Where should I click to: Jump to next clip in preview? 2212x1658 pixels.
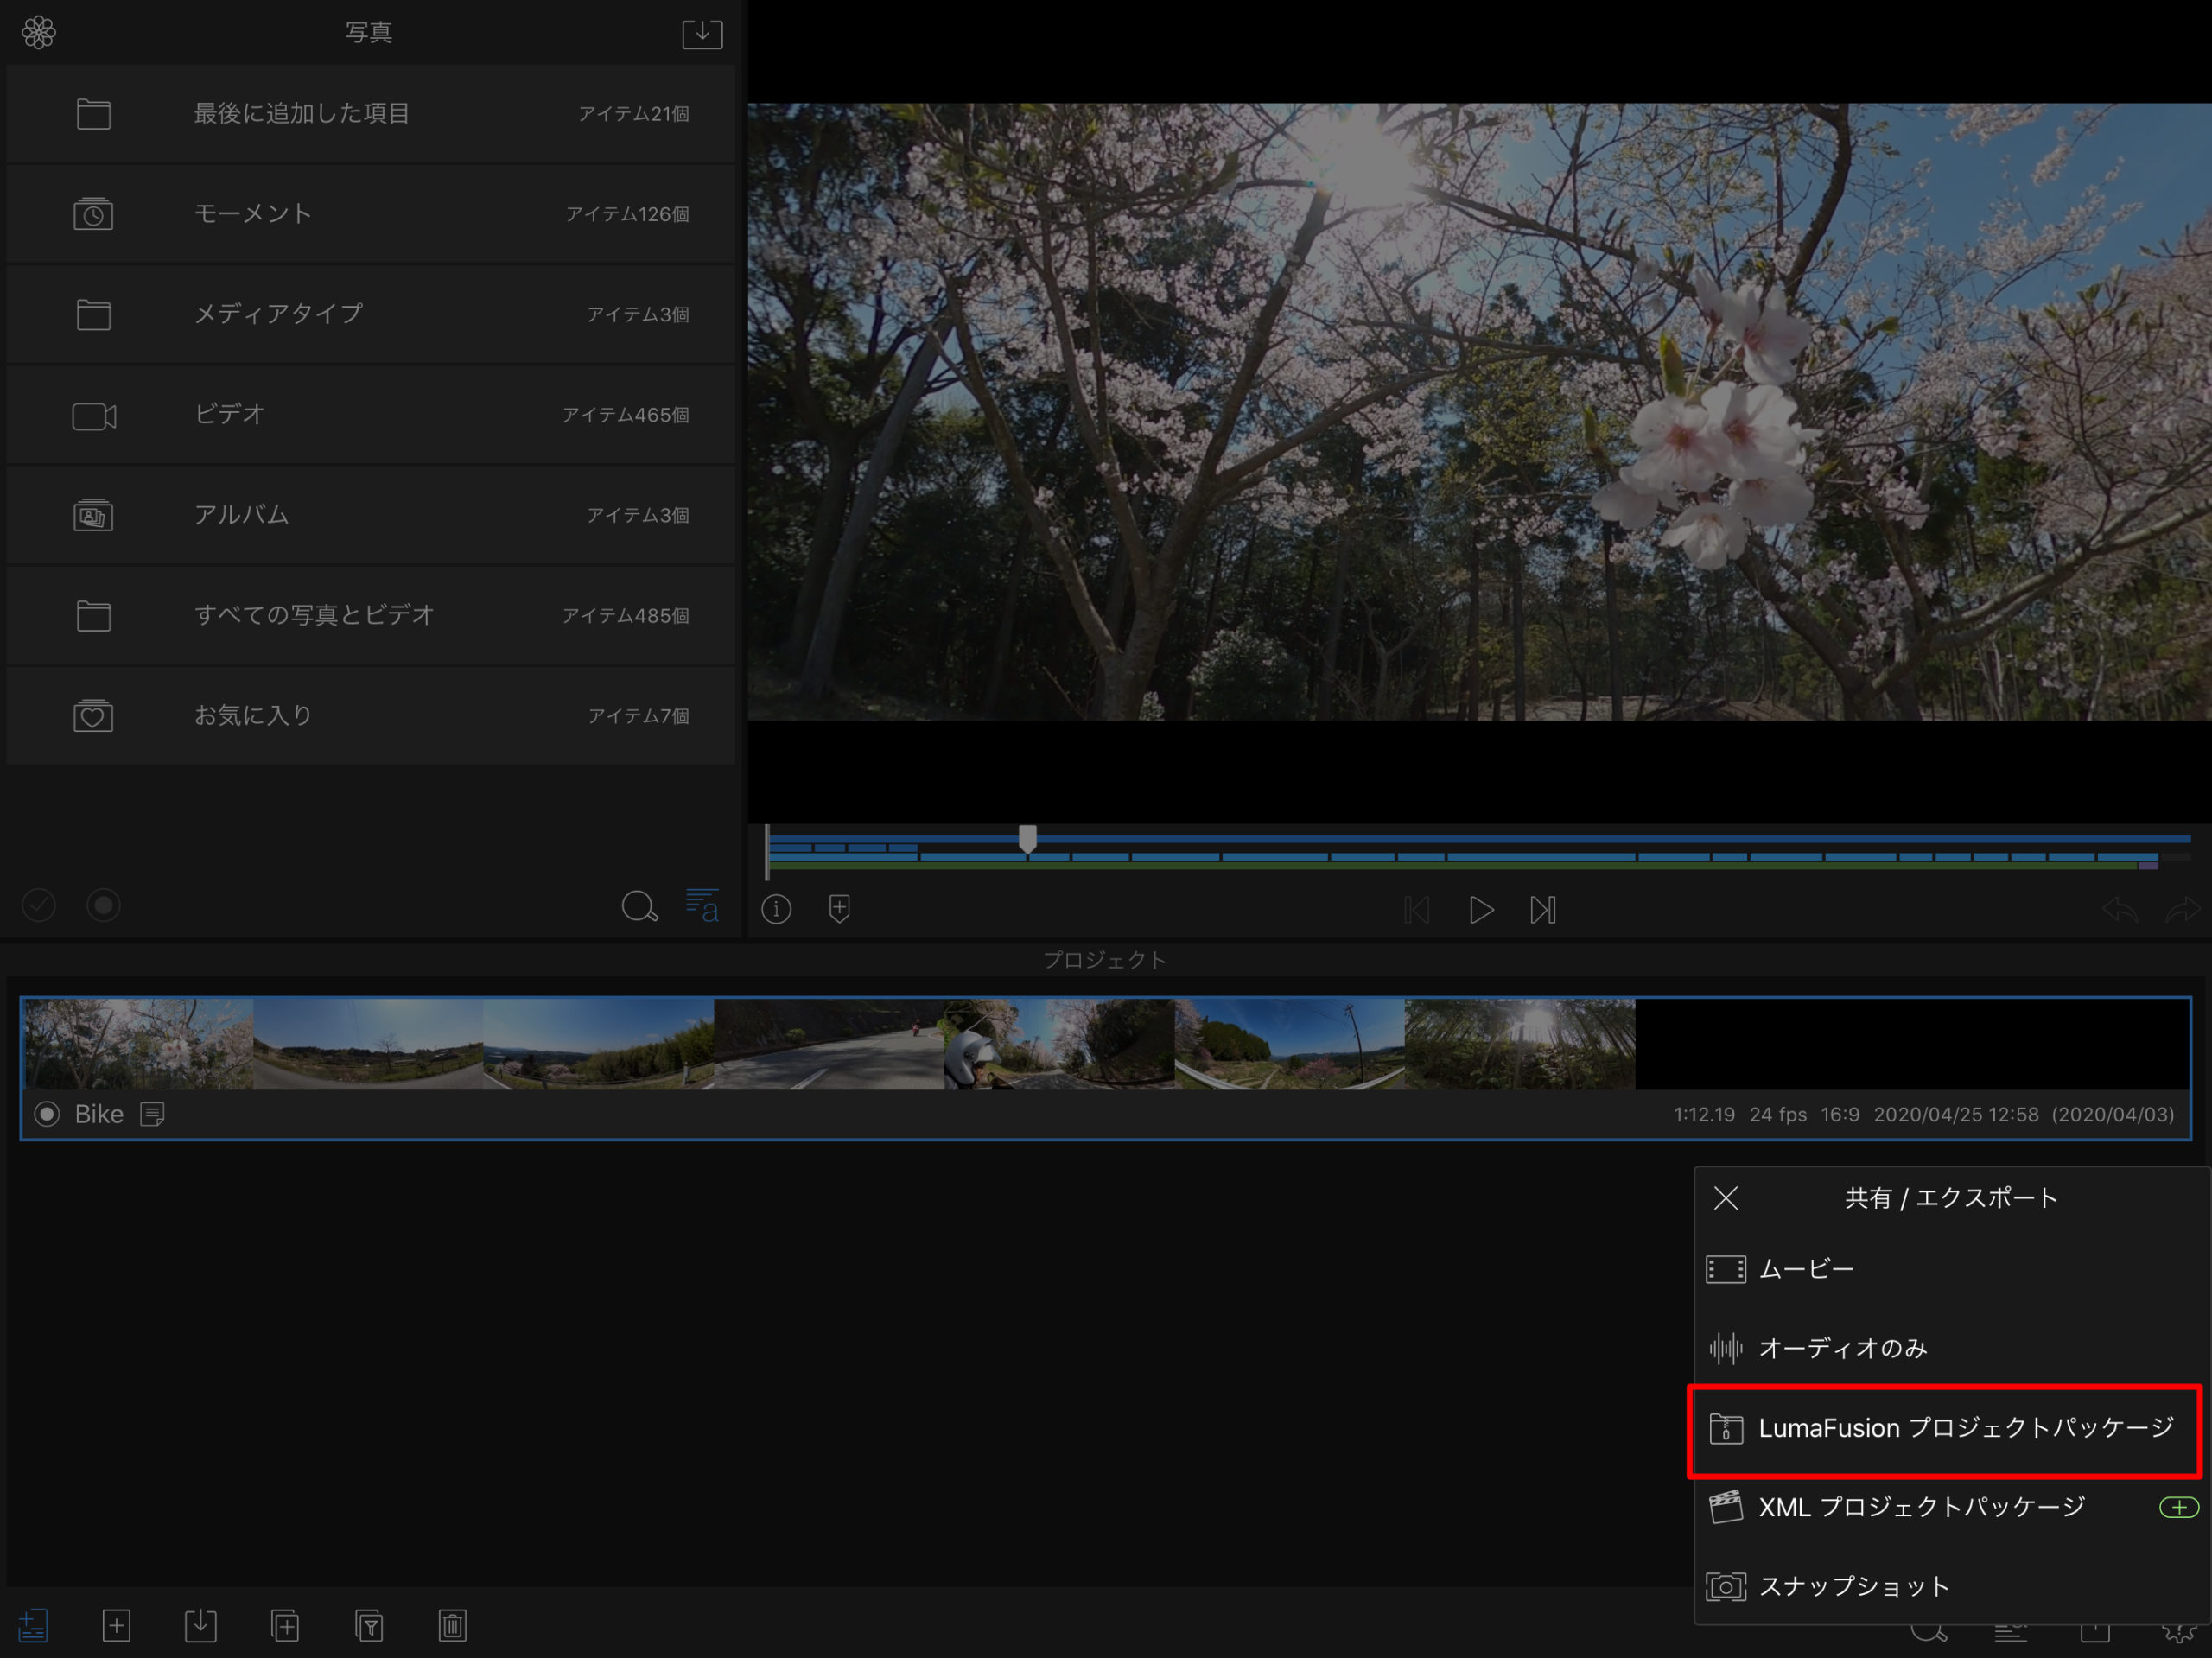1543,910
